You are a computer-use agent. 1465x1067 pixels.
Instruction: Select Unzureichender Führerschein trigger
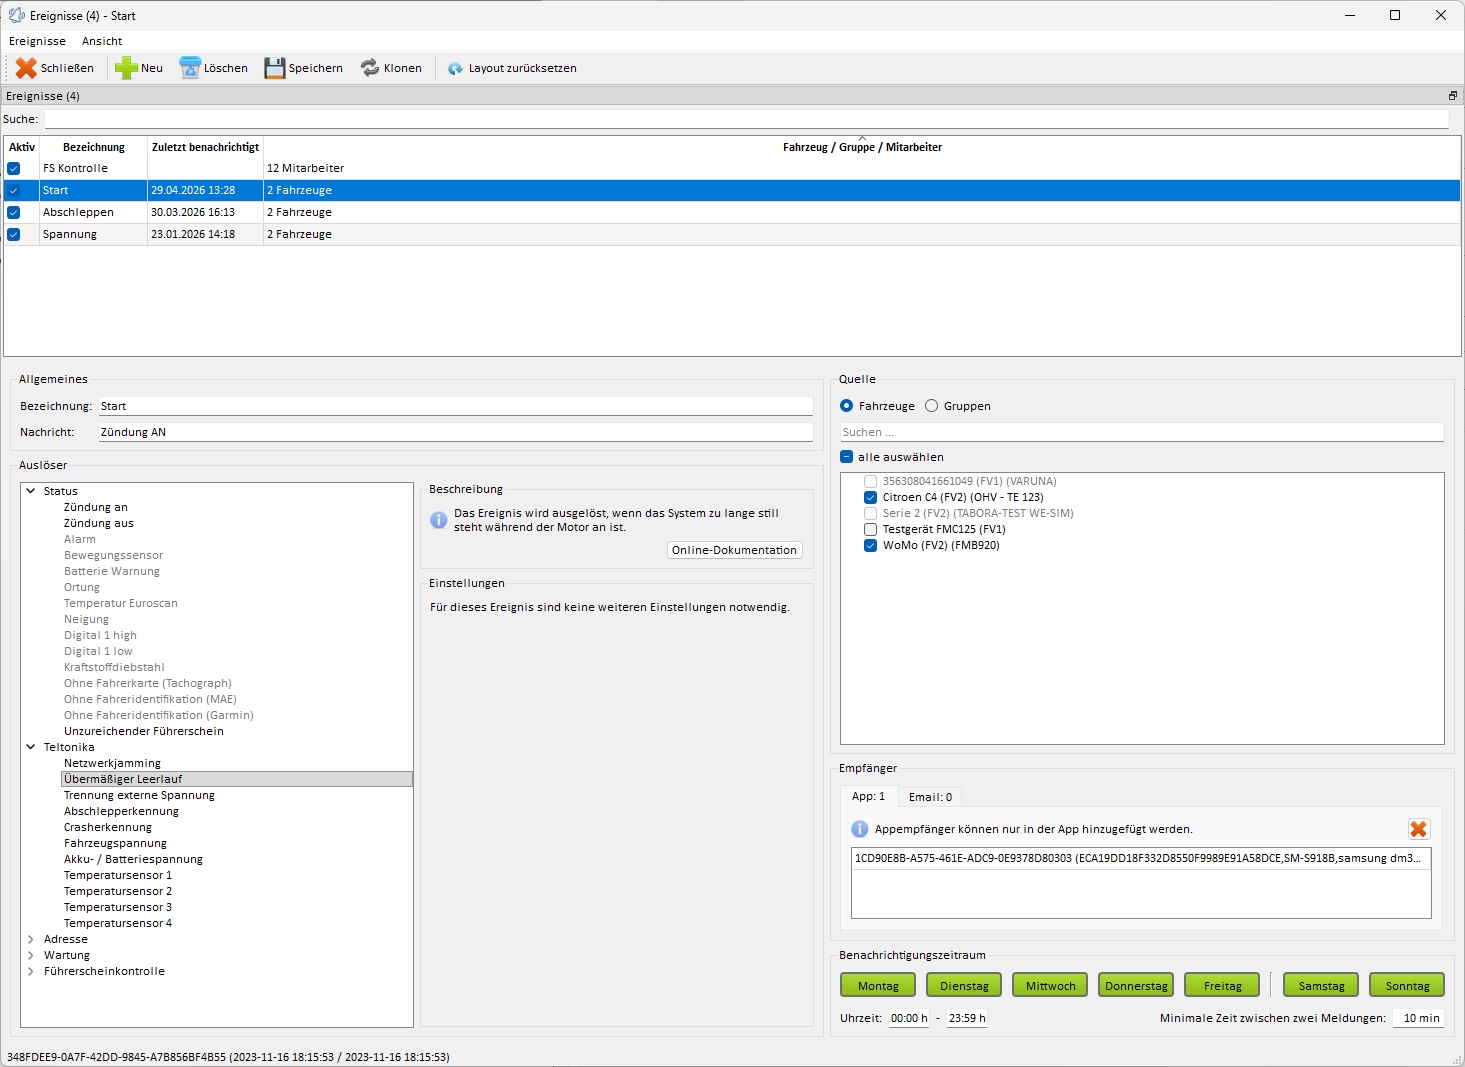click(x=144, y=731)
